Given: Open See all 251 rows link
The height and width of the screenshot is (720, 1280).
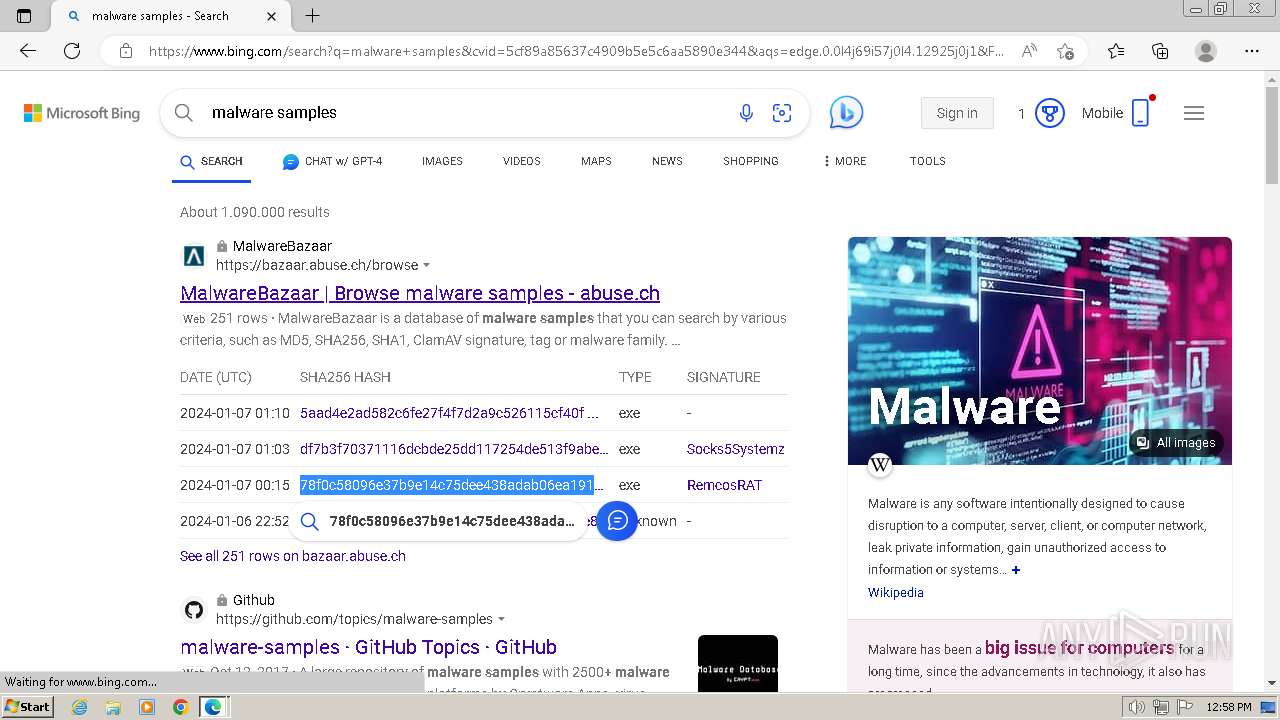Looking at the screenshot, I should [x=293, y=556].
